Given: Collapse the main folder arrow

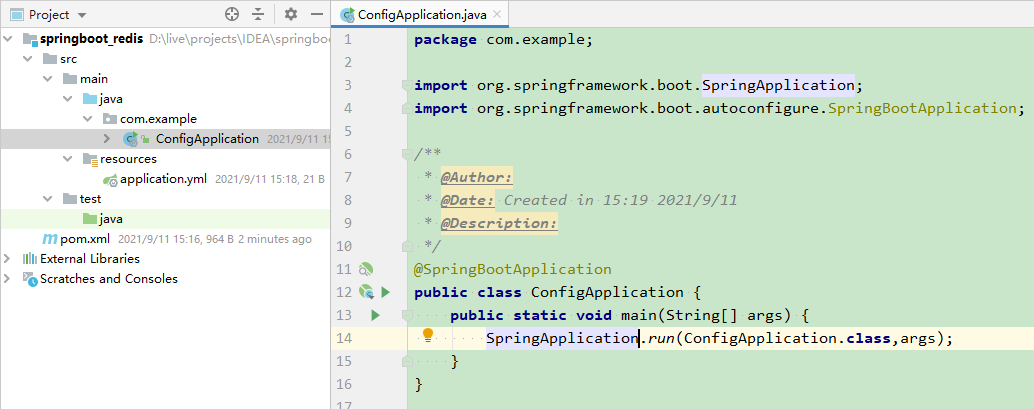Looking at the screenshot, I should [48, 79].
